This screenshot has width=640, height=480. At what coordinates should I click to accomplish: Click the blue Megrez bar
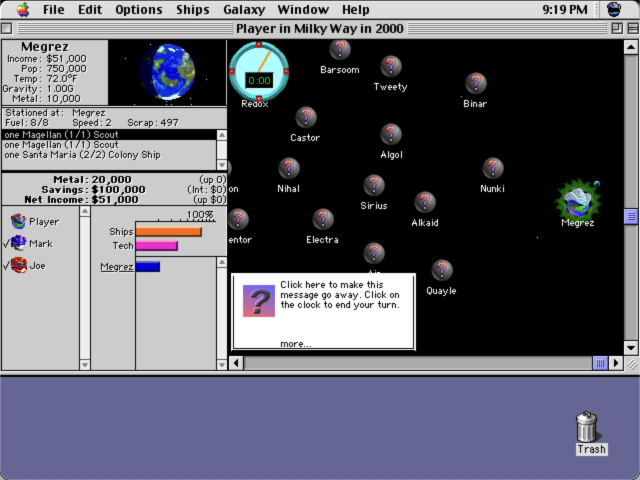pos(148,267)
